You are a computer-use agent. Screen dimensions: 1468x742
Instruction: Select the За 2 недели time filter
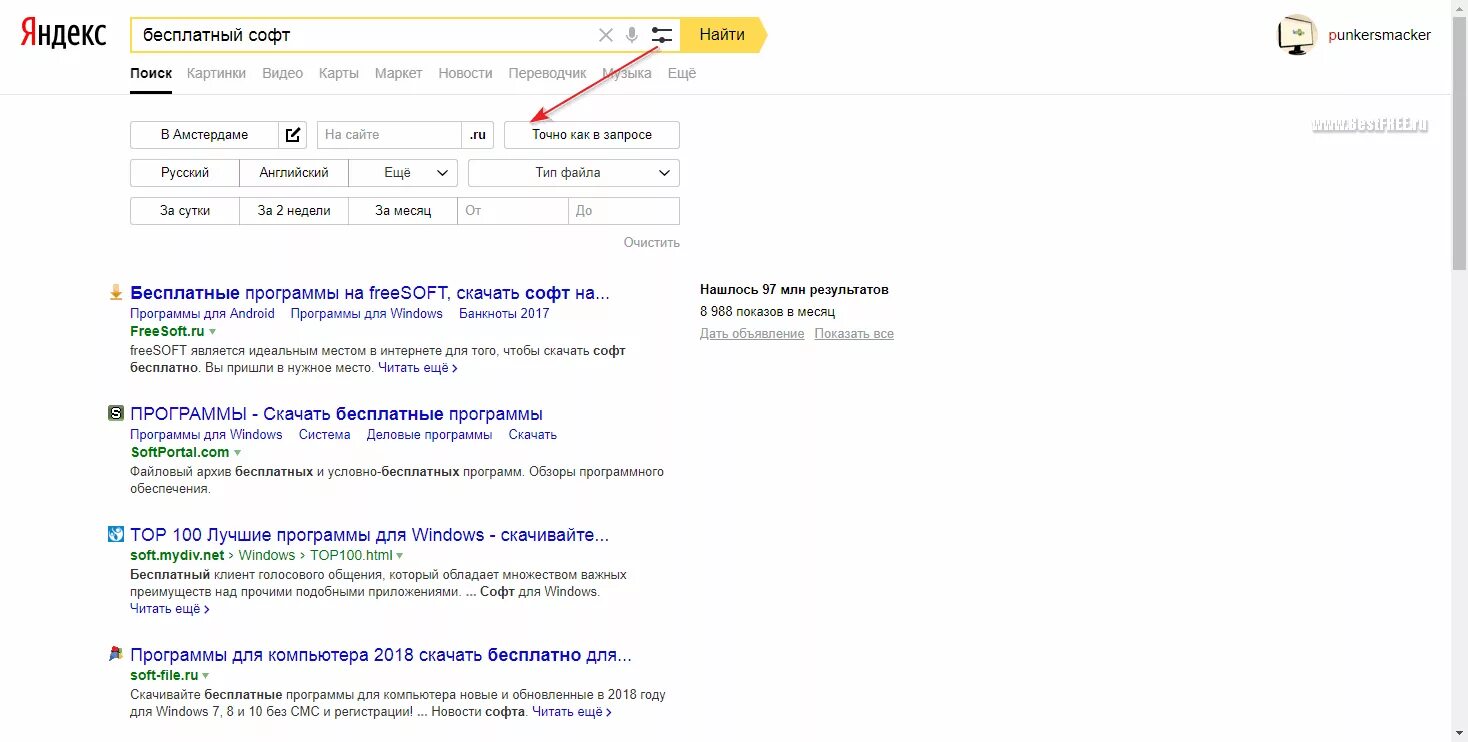[294, 211]
